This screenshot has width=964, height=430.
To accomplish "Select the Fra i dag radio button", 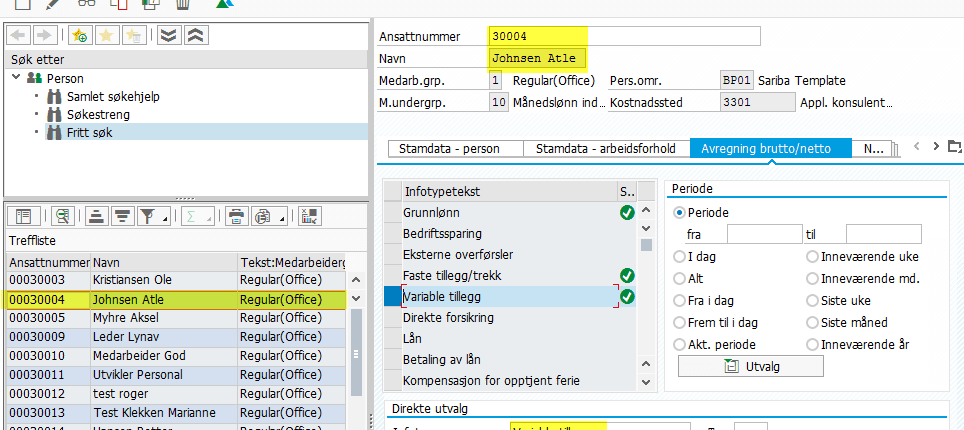I will tap(679, 301).
